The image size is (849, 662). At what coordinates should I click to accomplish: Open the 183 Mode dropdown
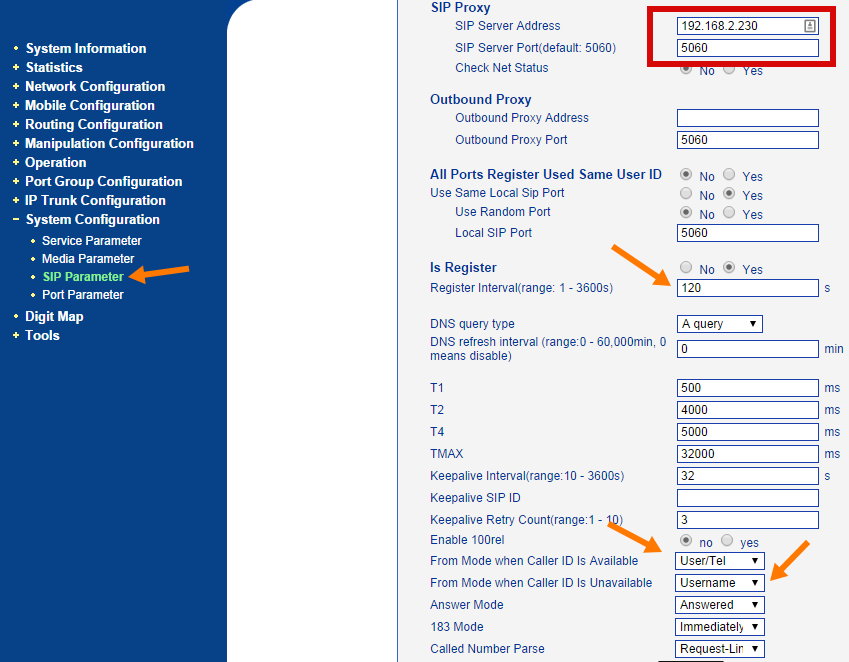coord(720,627)
